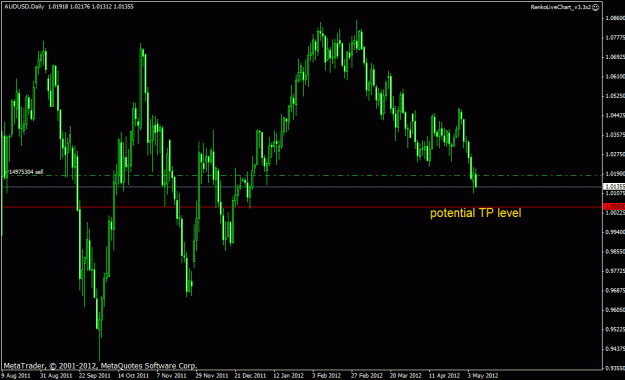Click the white current price tag 1.01355
The width and height of the screenshot is (625, 380).
point(614,187)
